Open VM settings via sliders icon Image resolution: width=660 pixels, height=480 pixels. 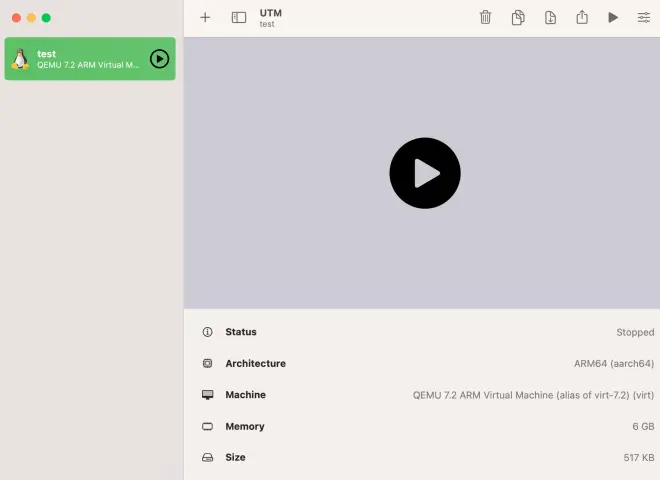644,17
